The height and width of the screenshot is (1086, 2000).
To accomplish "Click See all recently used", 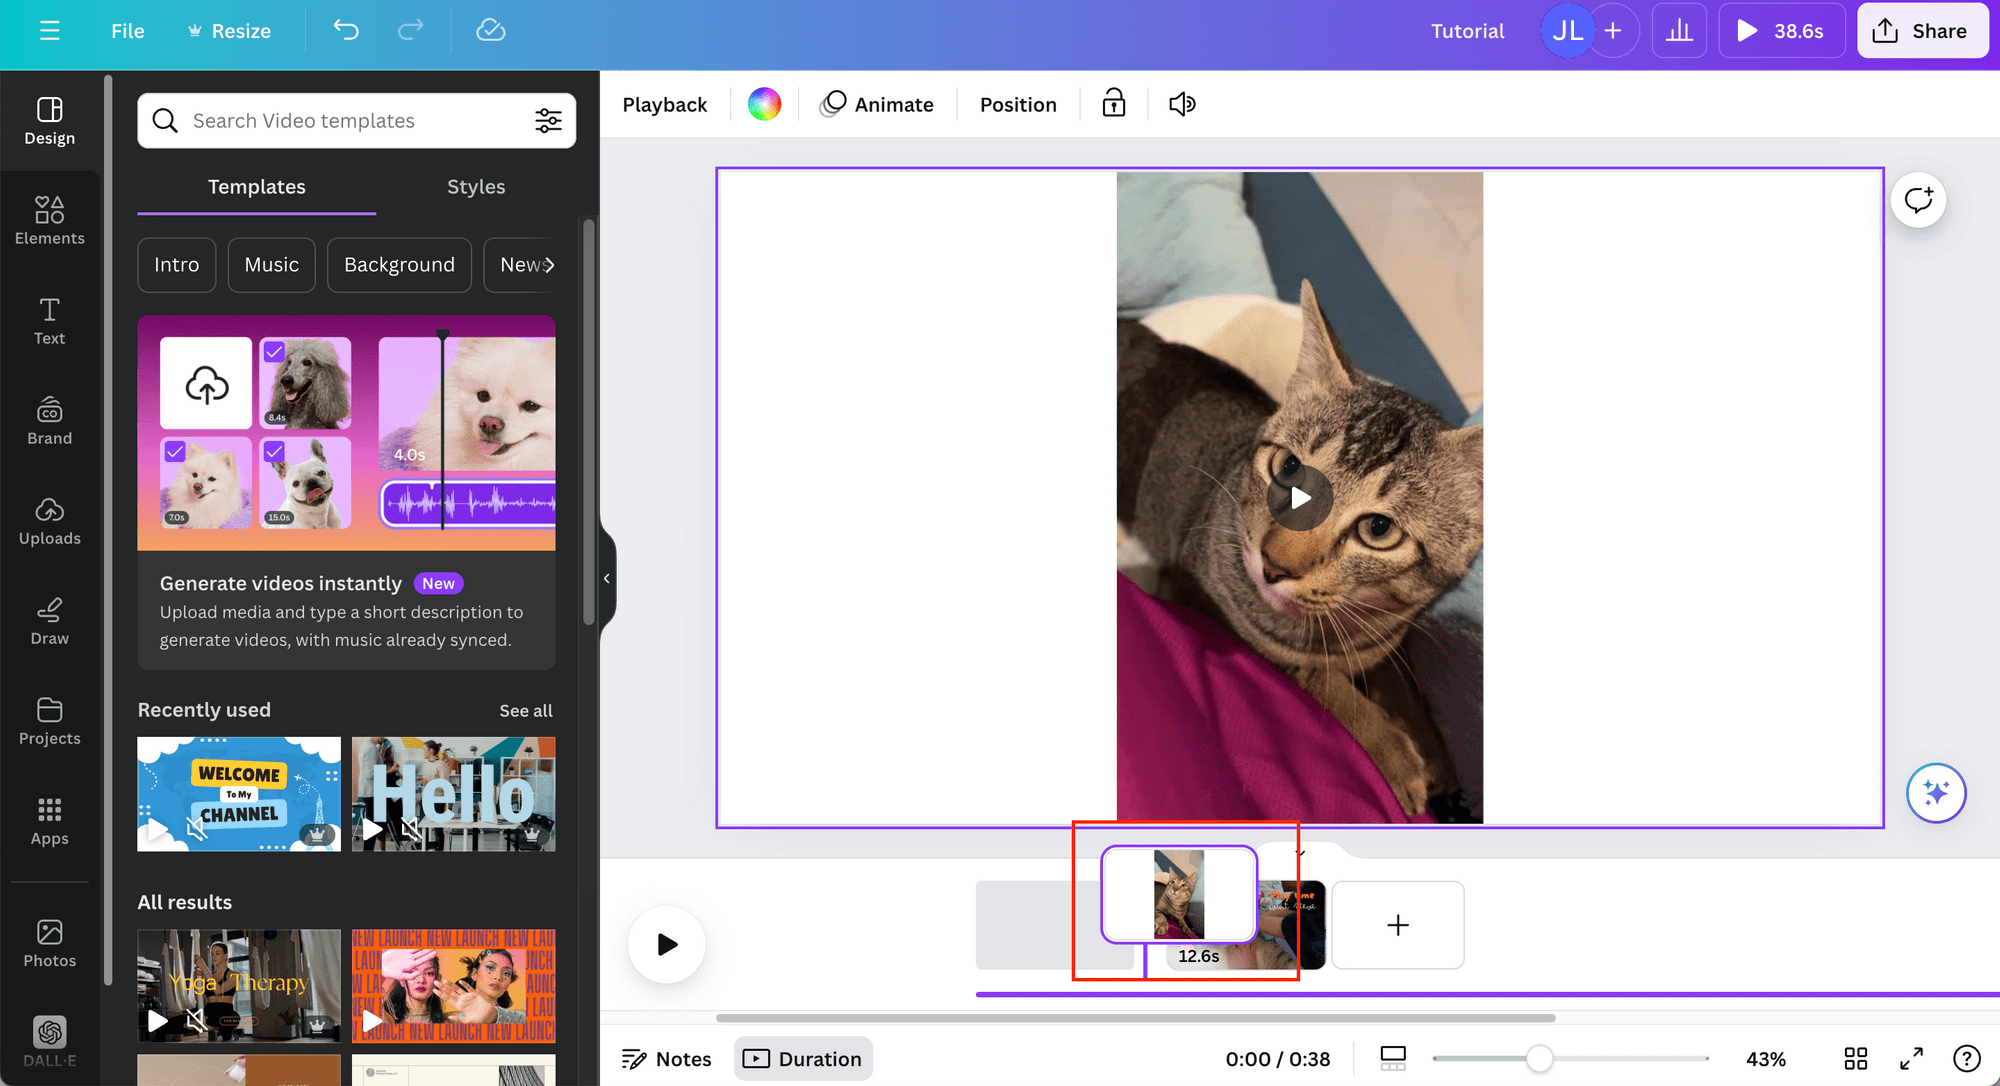I will click(526, 710).
